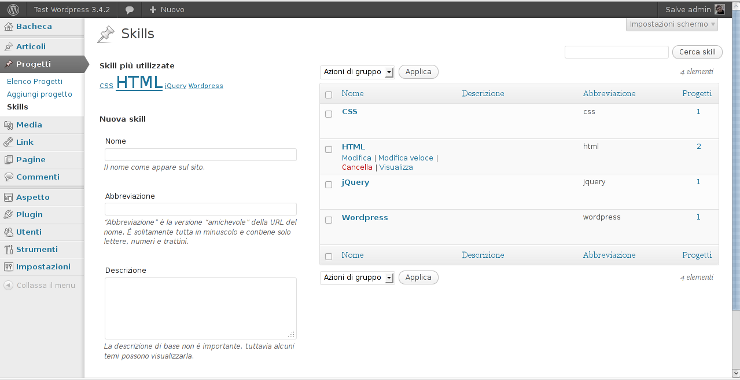Toggle select-all checkbox in table header

(328, 95)
